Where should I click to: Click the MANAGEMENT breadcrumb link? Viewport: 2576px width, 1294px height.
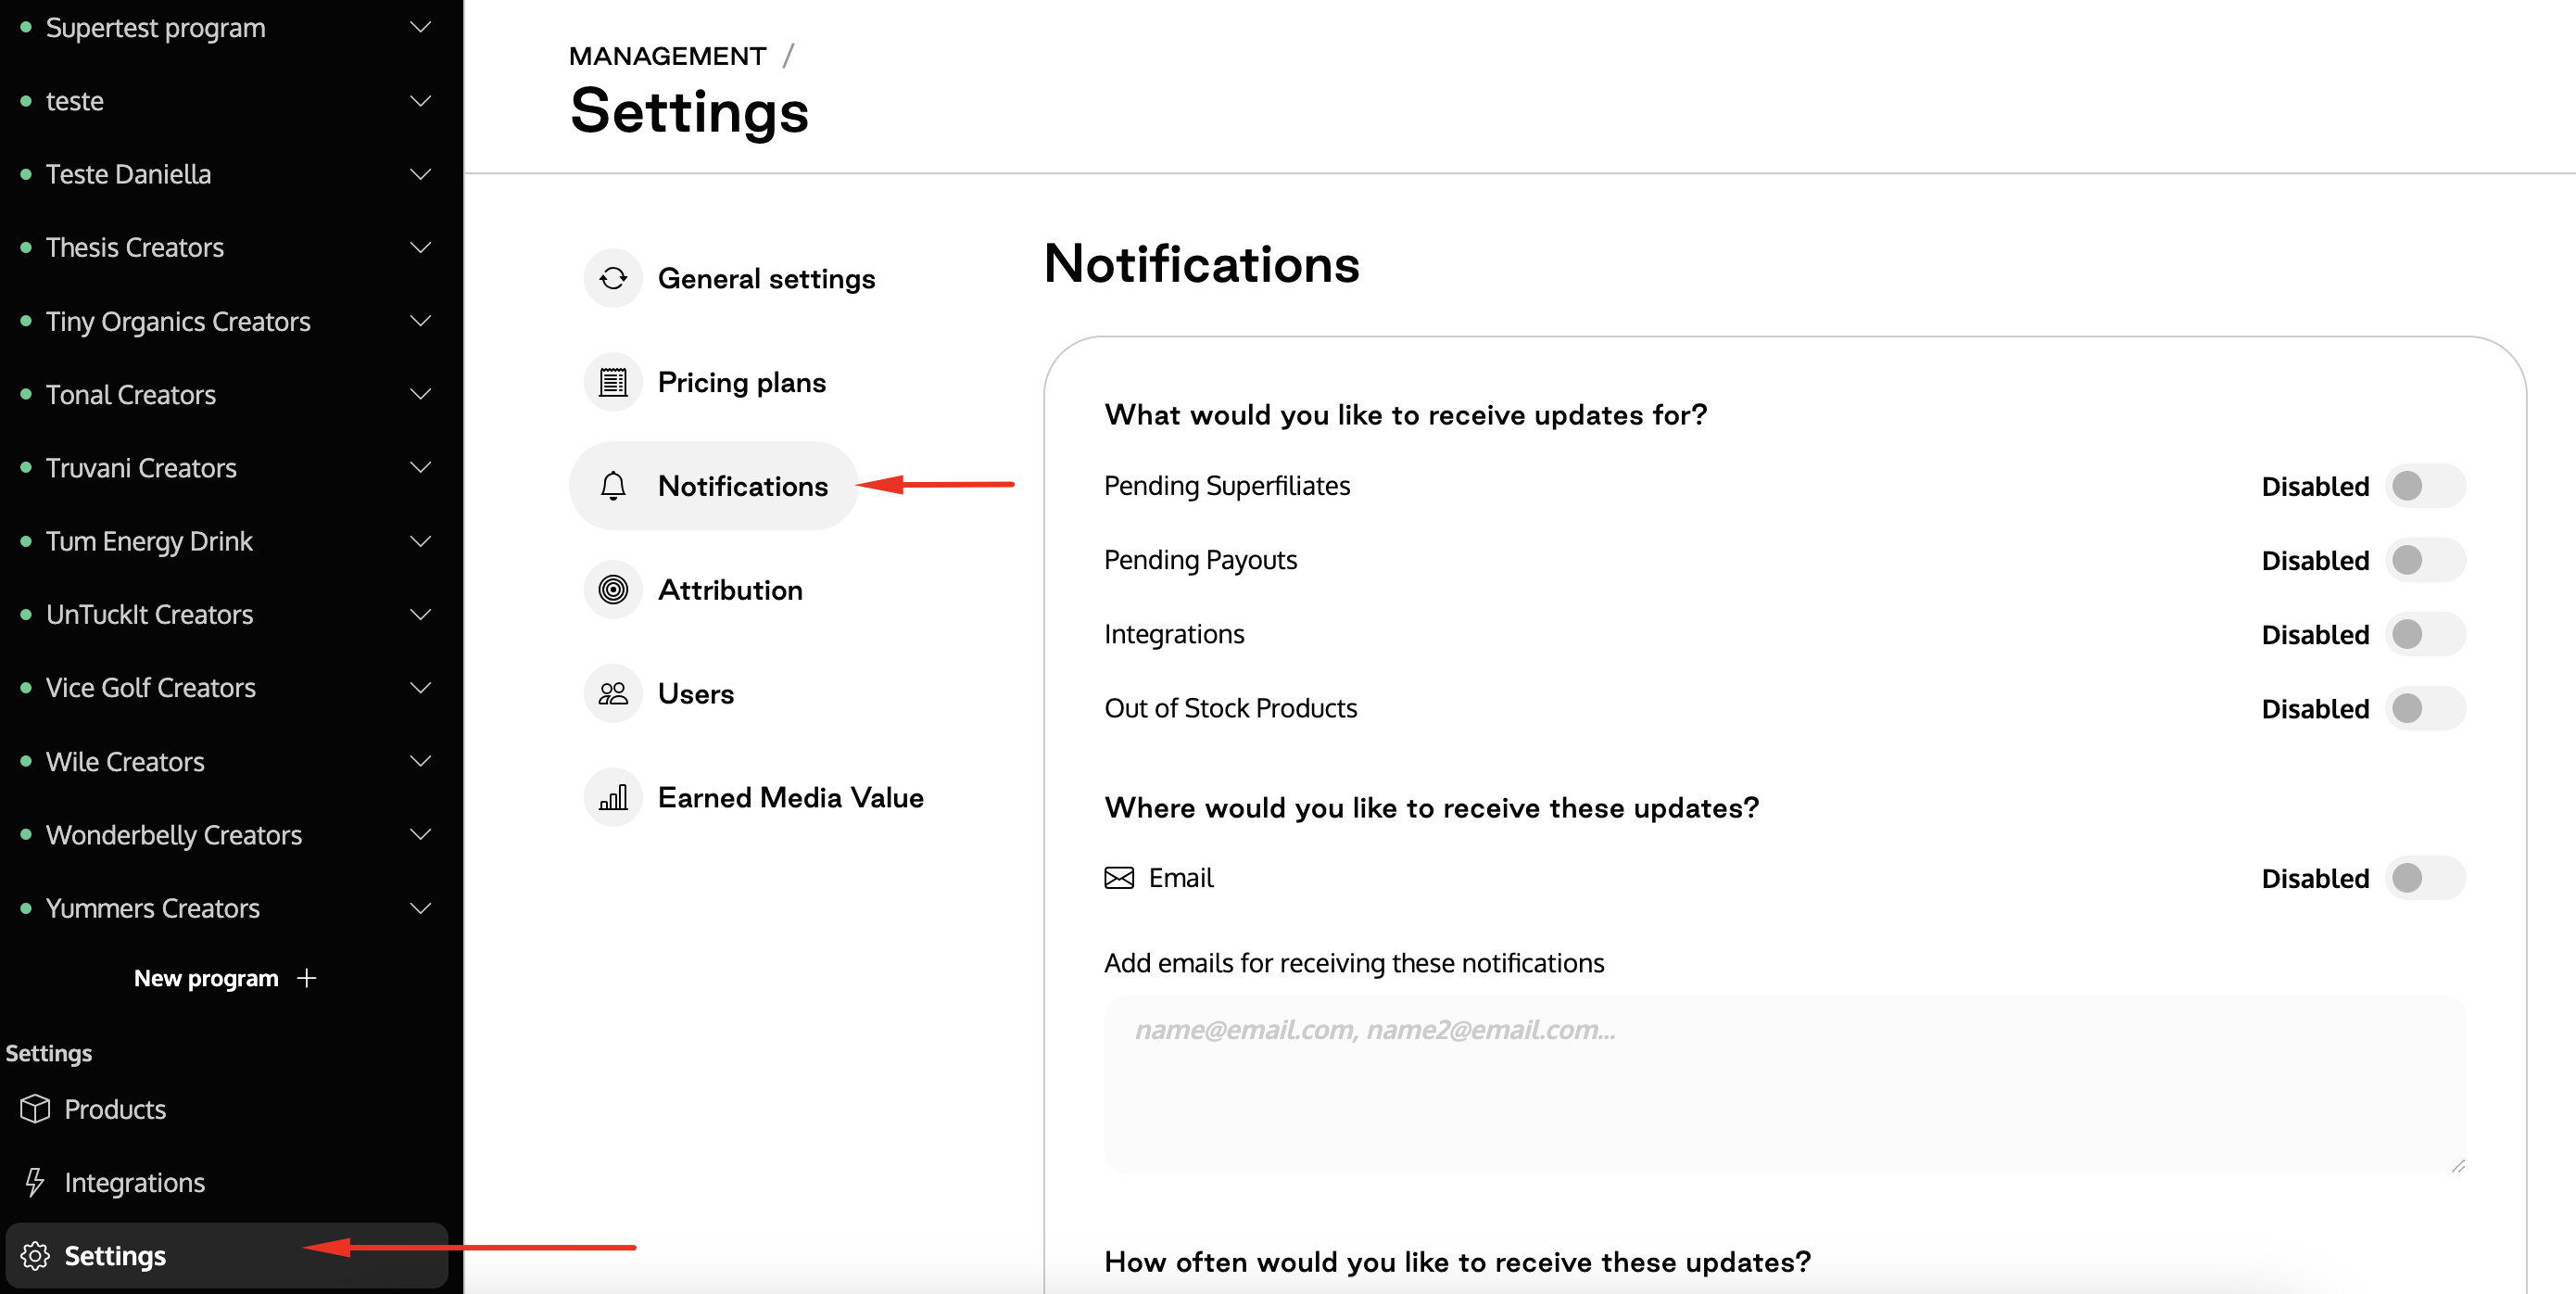click(667, 56)
